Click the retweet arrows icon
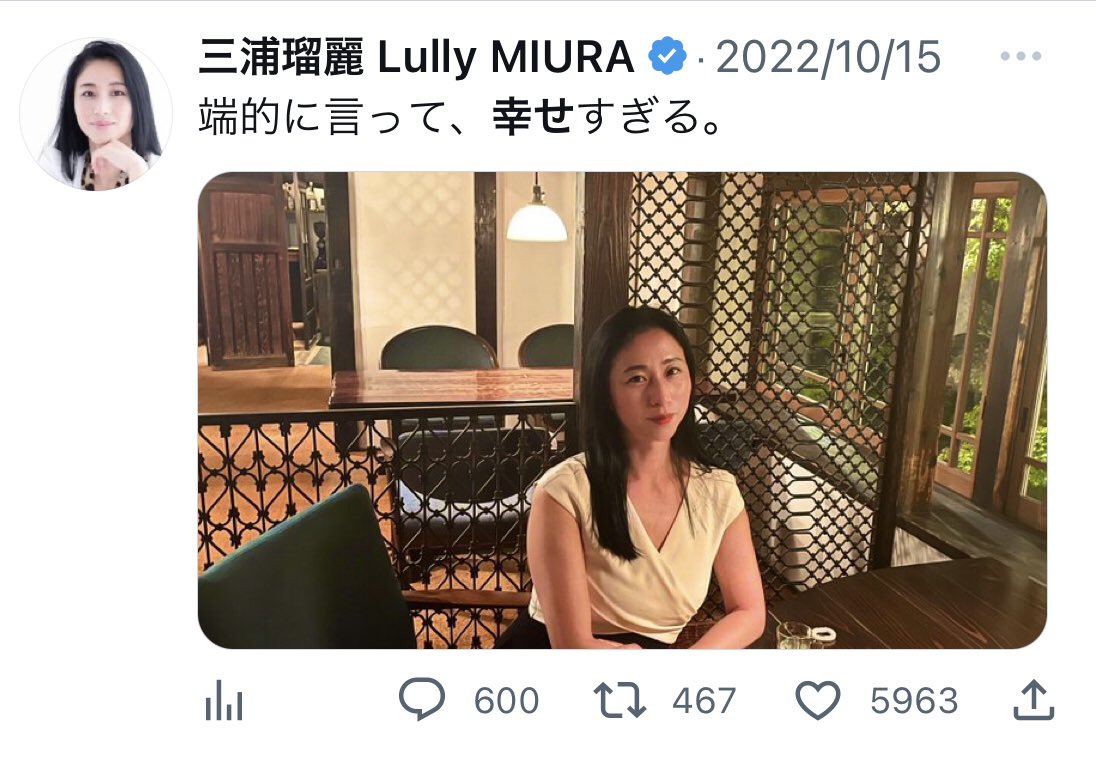1096x760 pixels. coord(619,701)
